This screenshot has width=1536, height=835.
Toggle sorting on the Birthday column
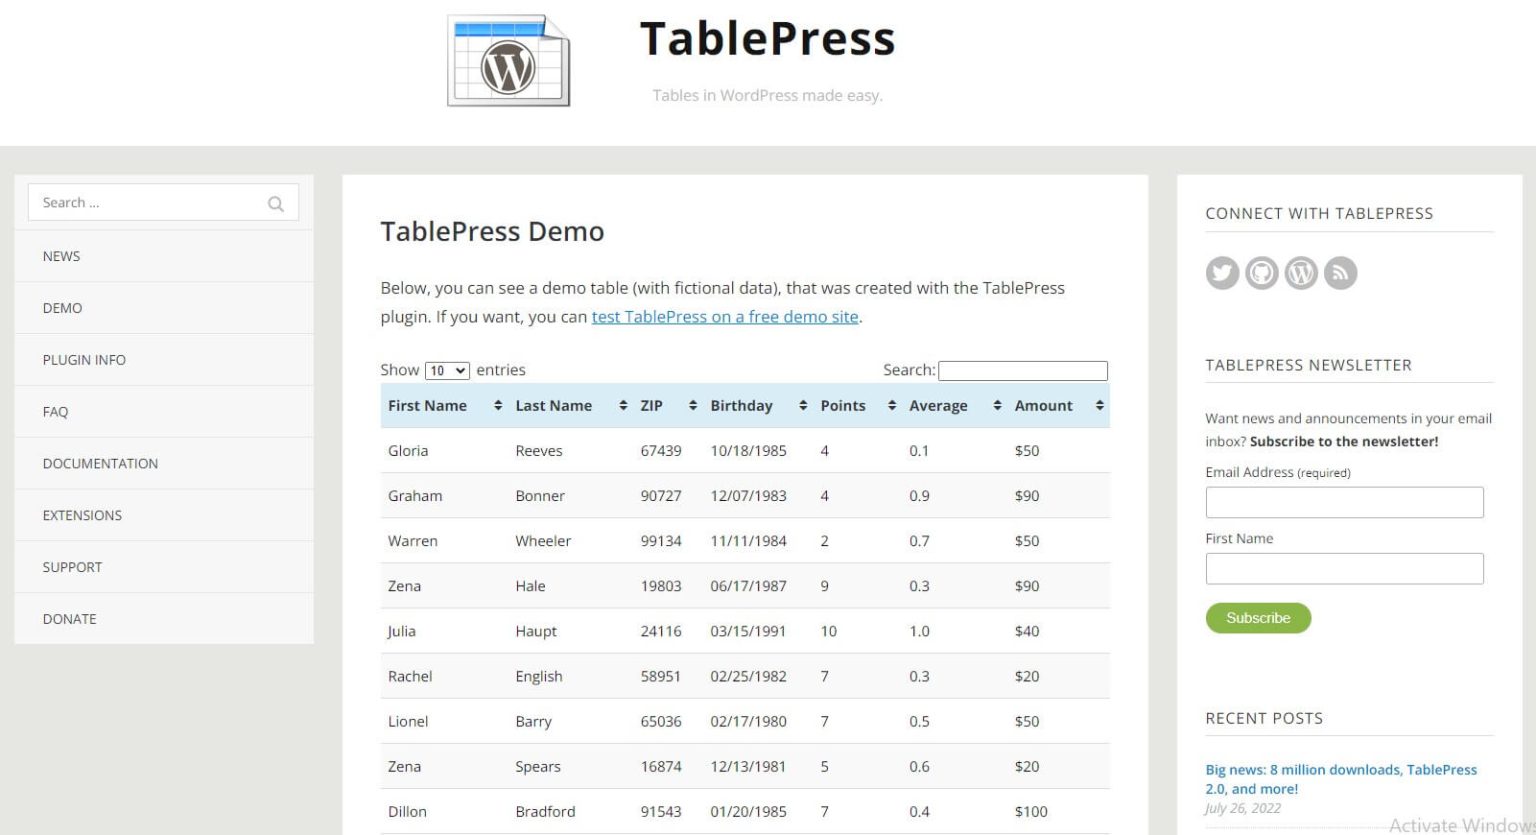coord(802,405)
